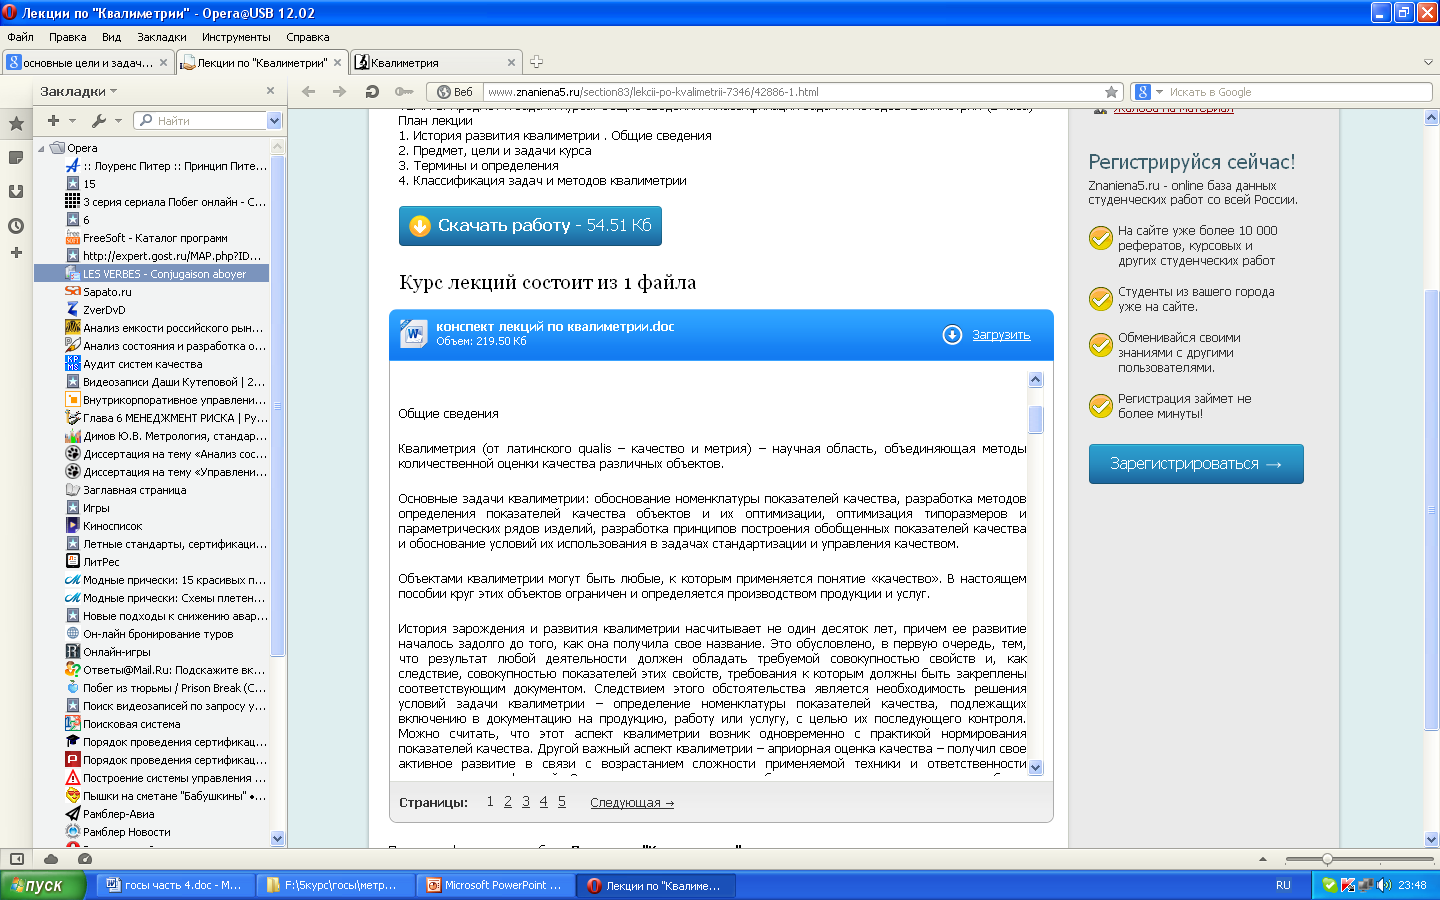This screenshot has height=900, width=1440.
Task: Reload the page with refresh icon
Action: (372, 92)
